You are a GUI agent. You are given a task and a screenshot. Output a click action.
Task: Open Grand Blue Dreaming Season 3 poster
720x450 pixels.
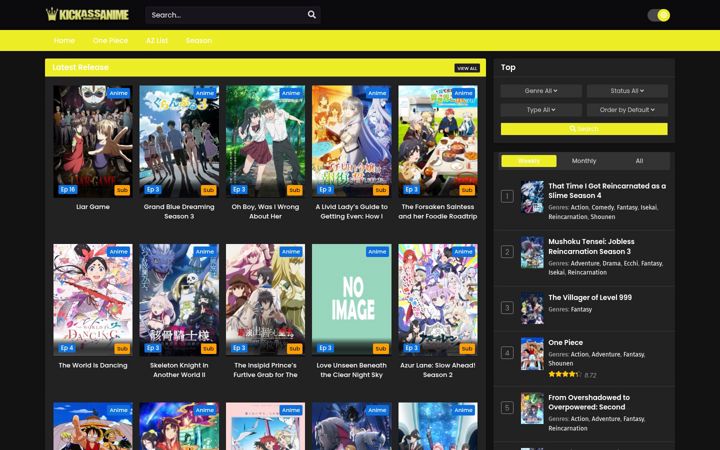pyautogui.click(x=179, y=141)
